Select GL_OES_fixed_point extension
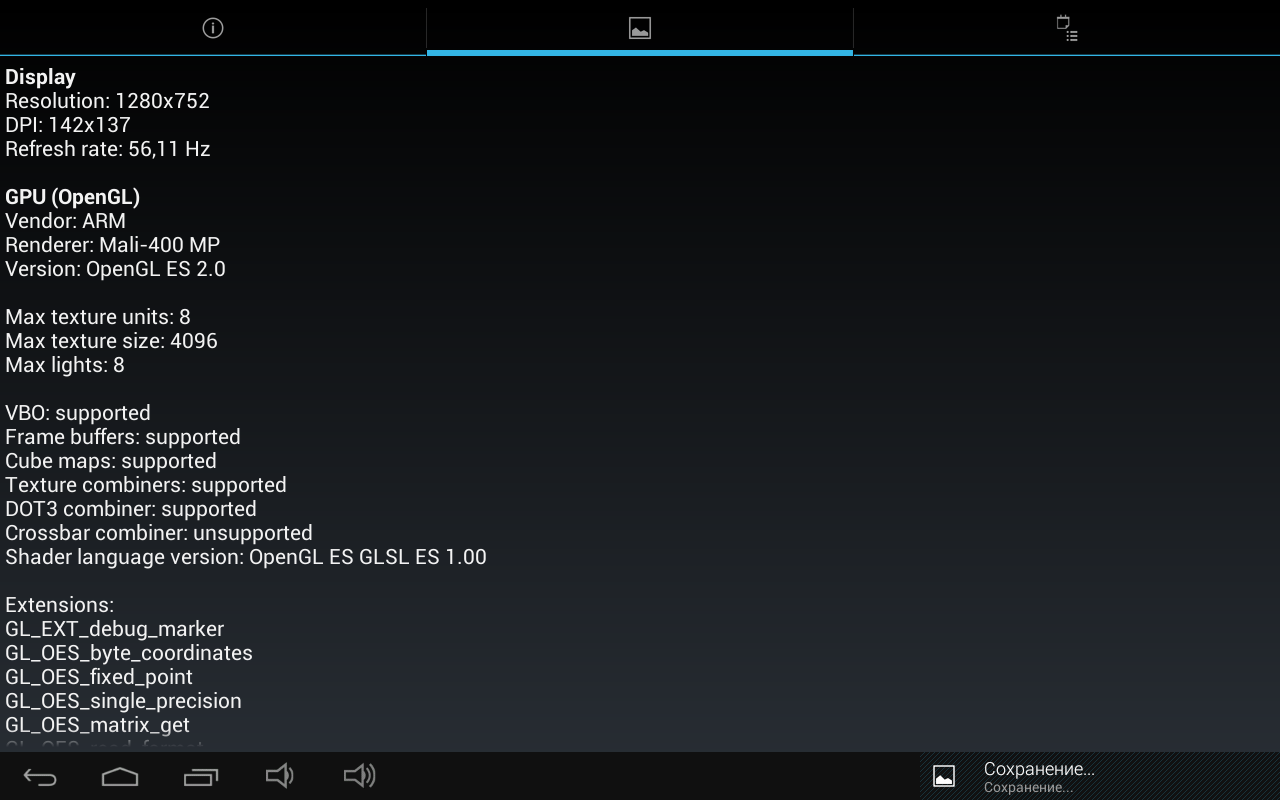Image resolution: width=1280 pixels, height=800 pixels. 99,677
